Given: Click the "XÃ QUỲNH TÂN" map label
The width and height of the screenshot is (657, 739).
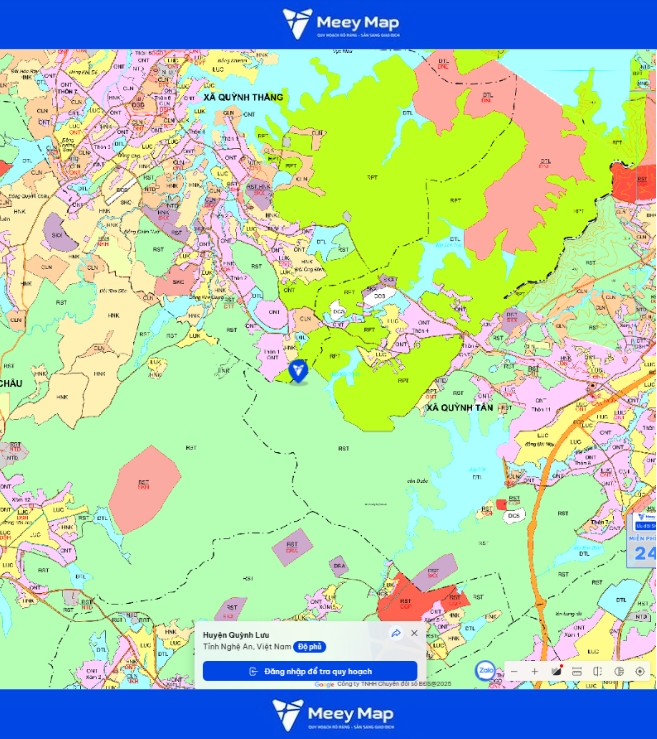Looking at the screenshot, I should coord(460,408).
